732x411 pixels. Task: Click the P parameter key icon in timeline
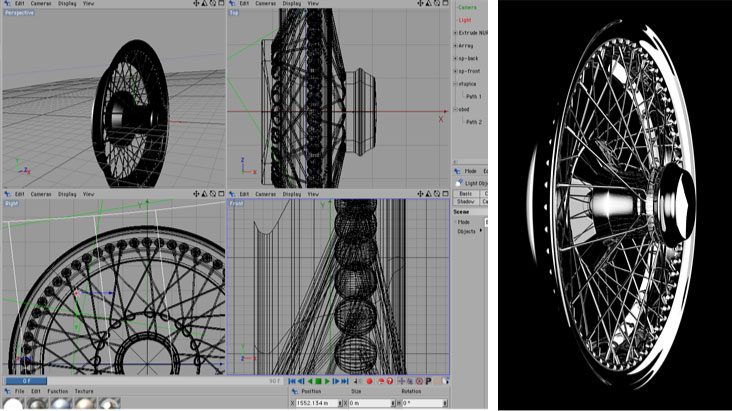(x=428, y=381)
